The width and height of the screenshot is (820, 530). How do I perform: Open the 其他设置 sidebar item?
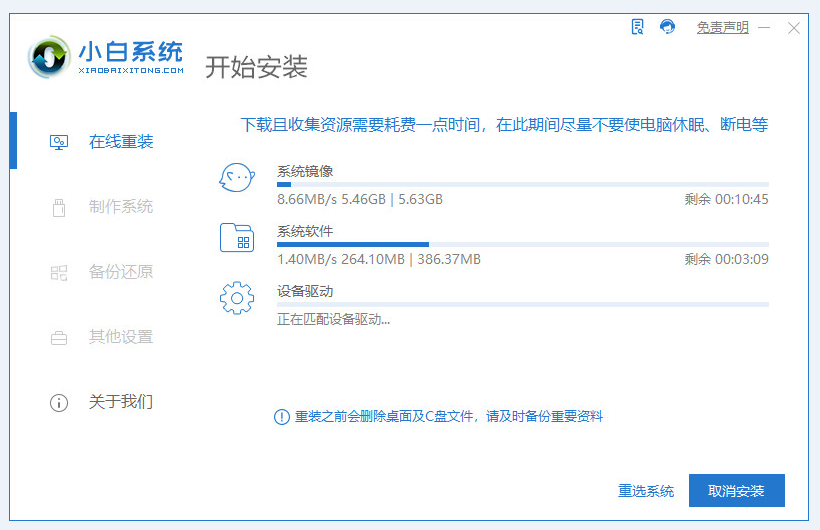pos(121,337)
